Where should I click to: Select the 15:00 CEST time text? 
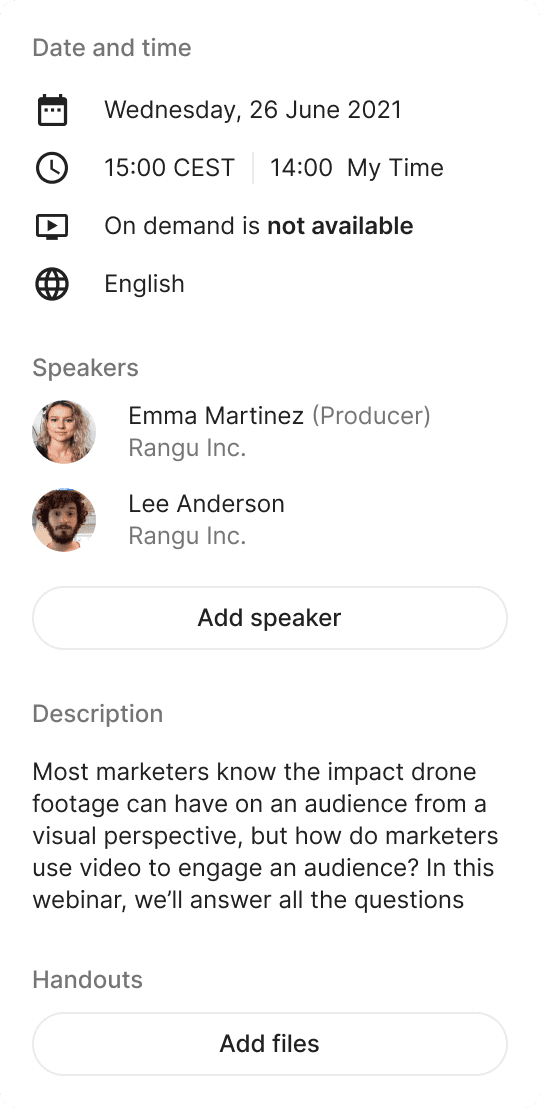[x=170, y=168]
